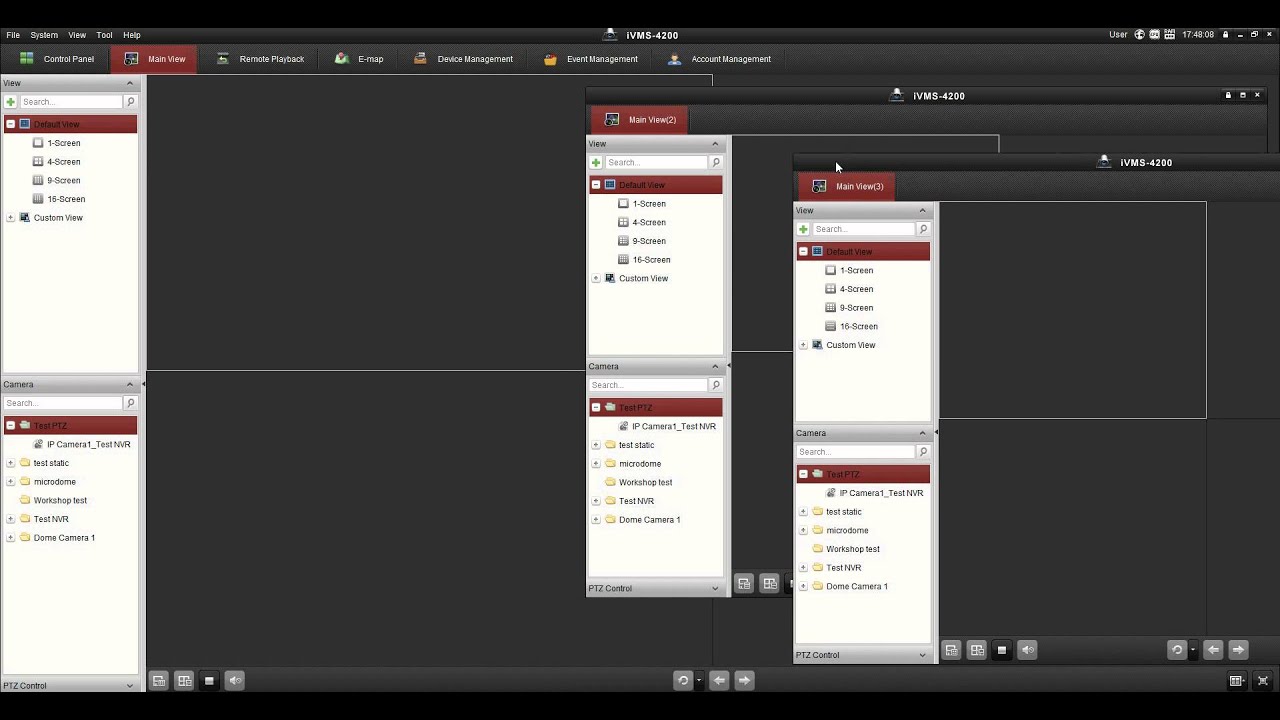Go to previous page in Main View(3)

(x=1213, y=650)
